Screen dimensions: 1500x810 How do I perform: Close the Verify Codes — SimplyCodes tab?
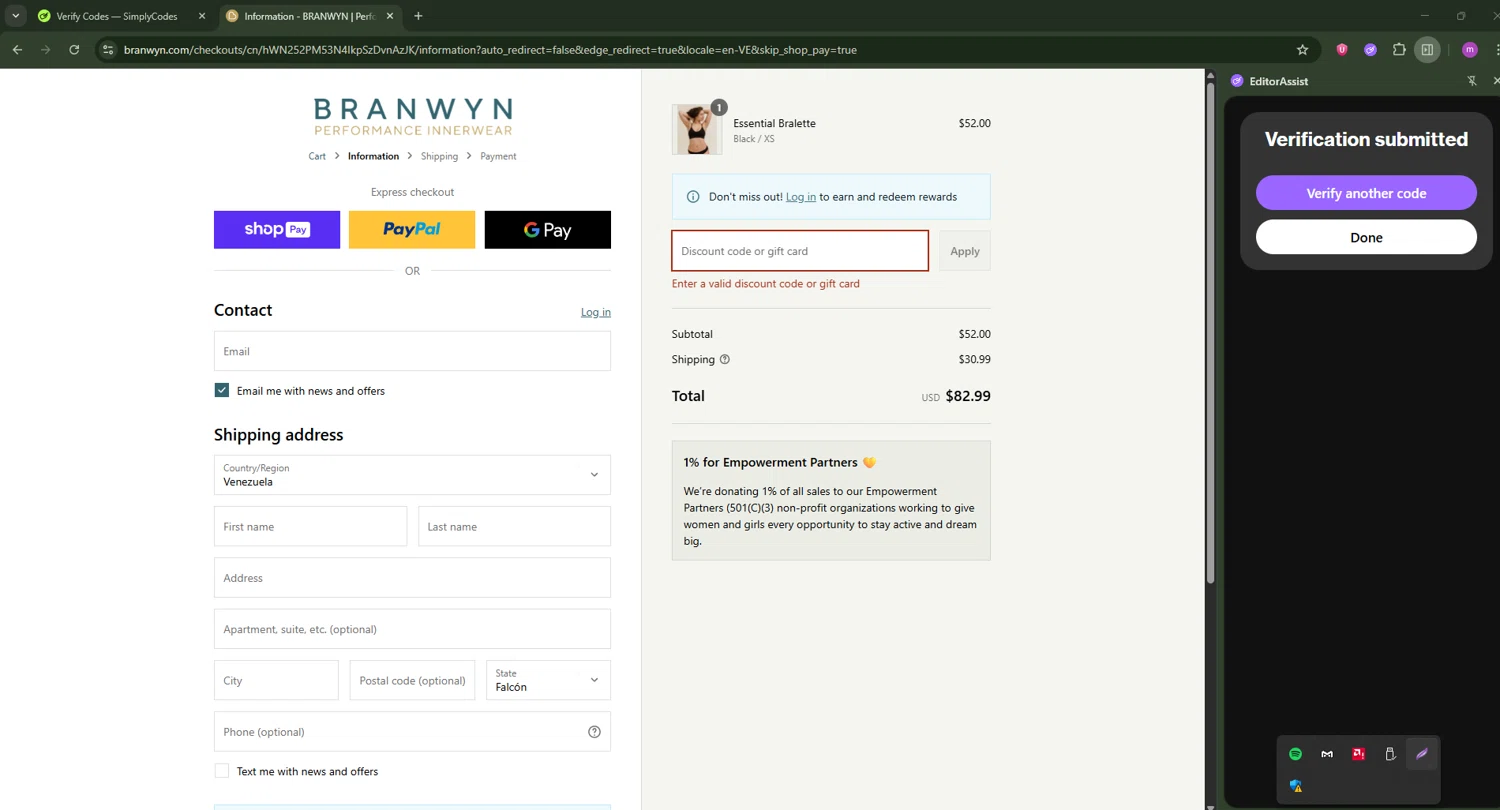click(x=202, y=16)
